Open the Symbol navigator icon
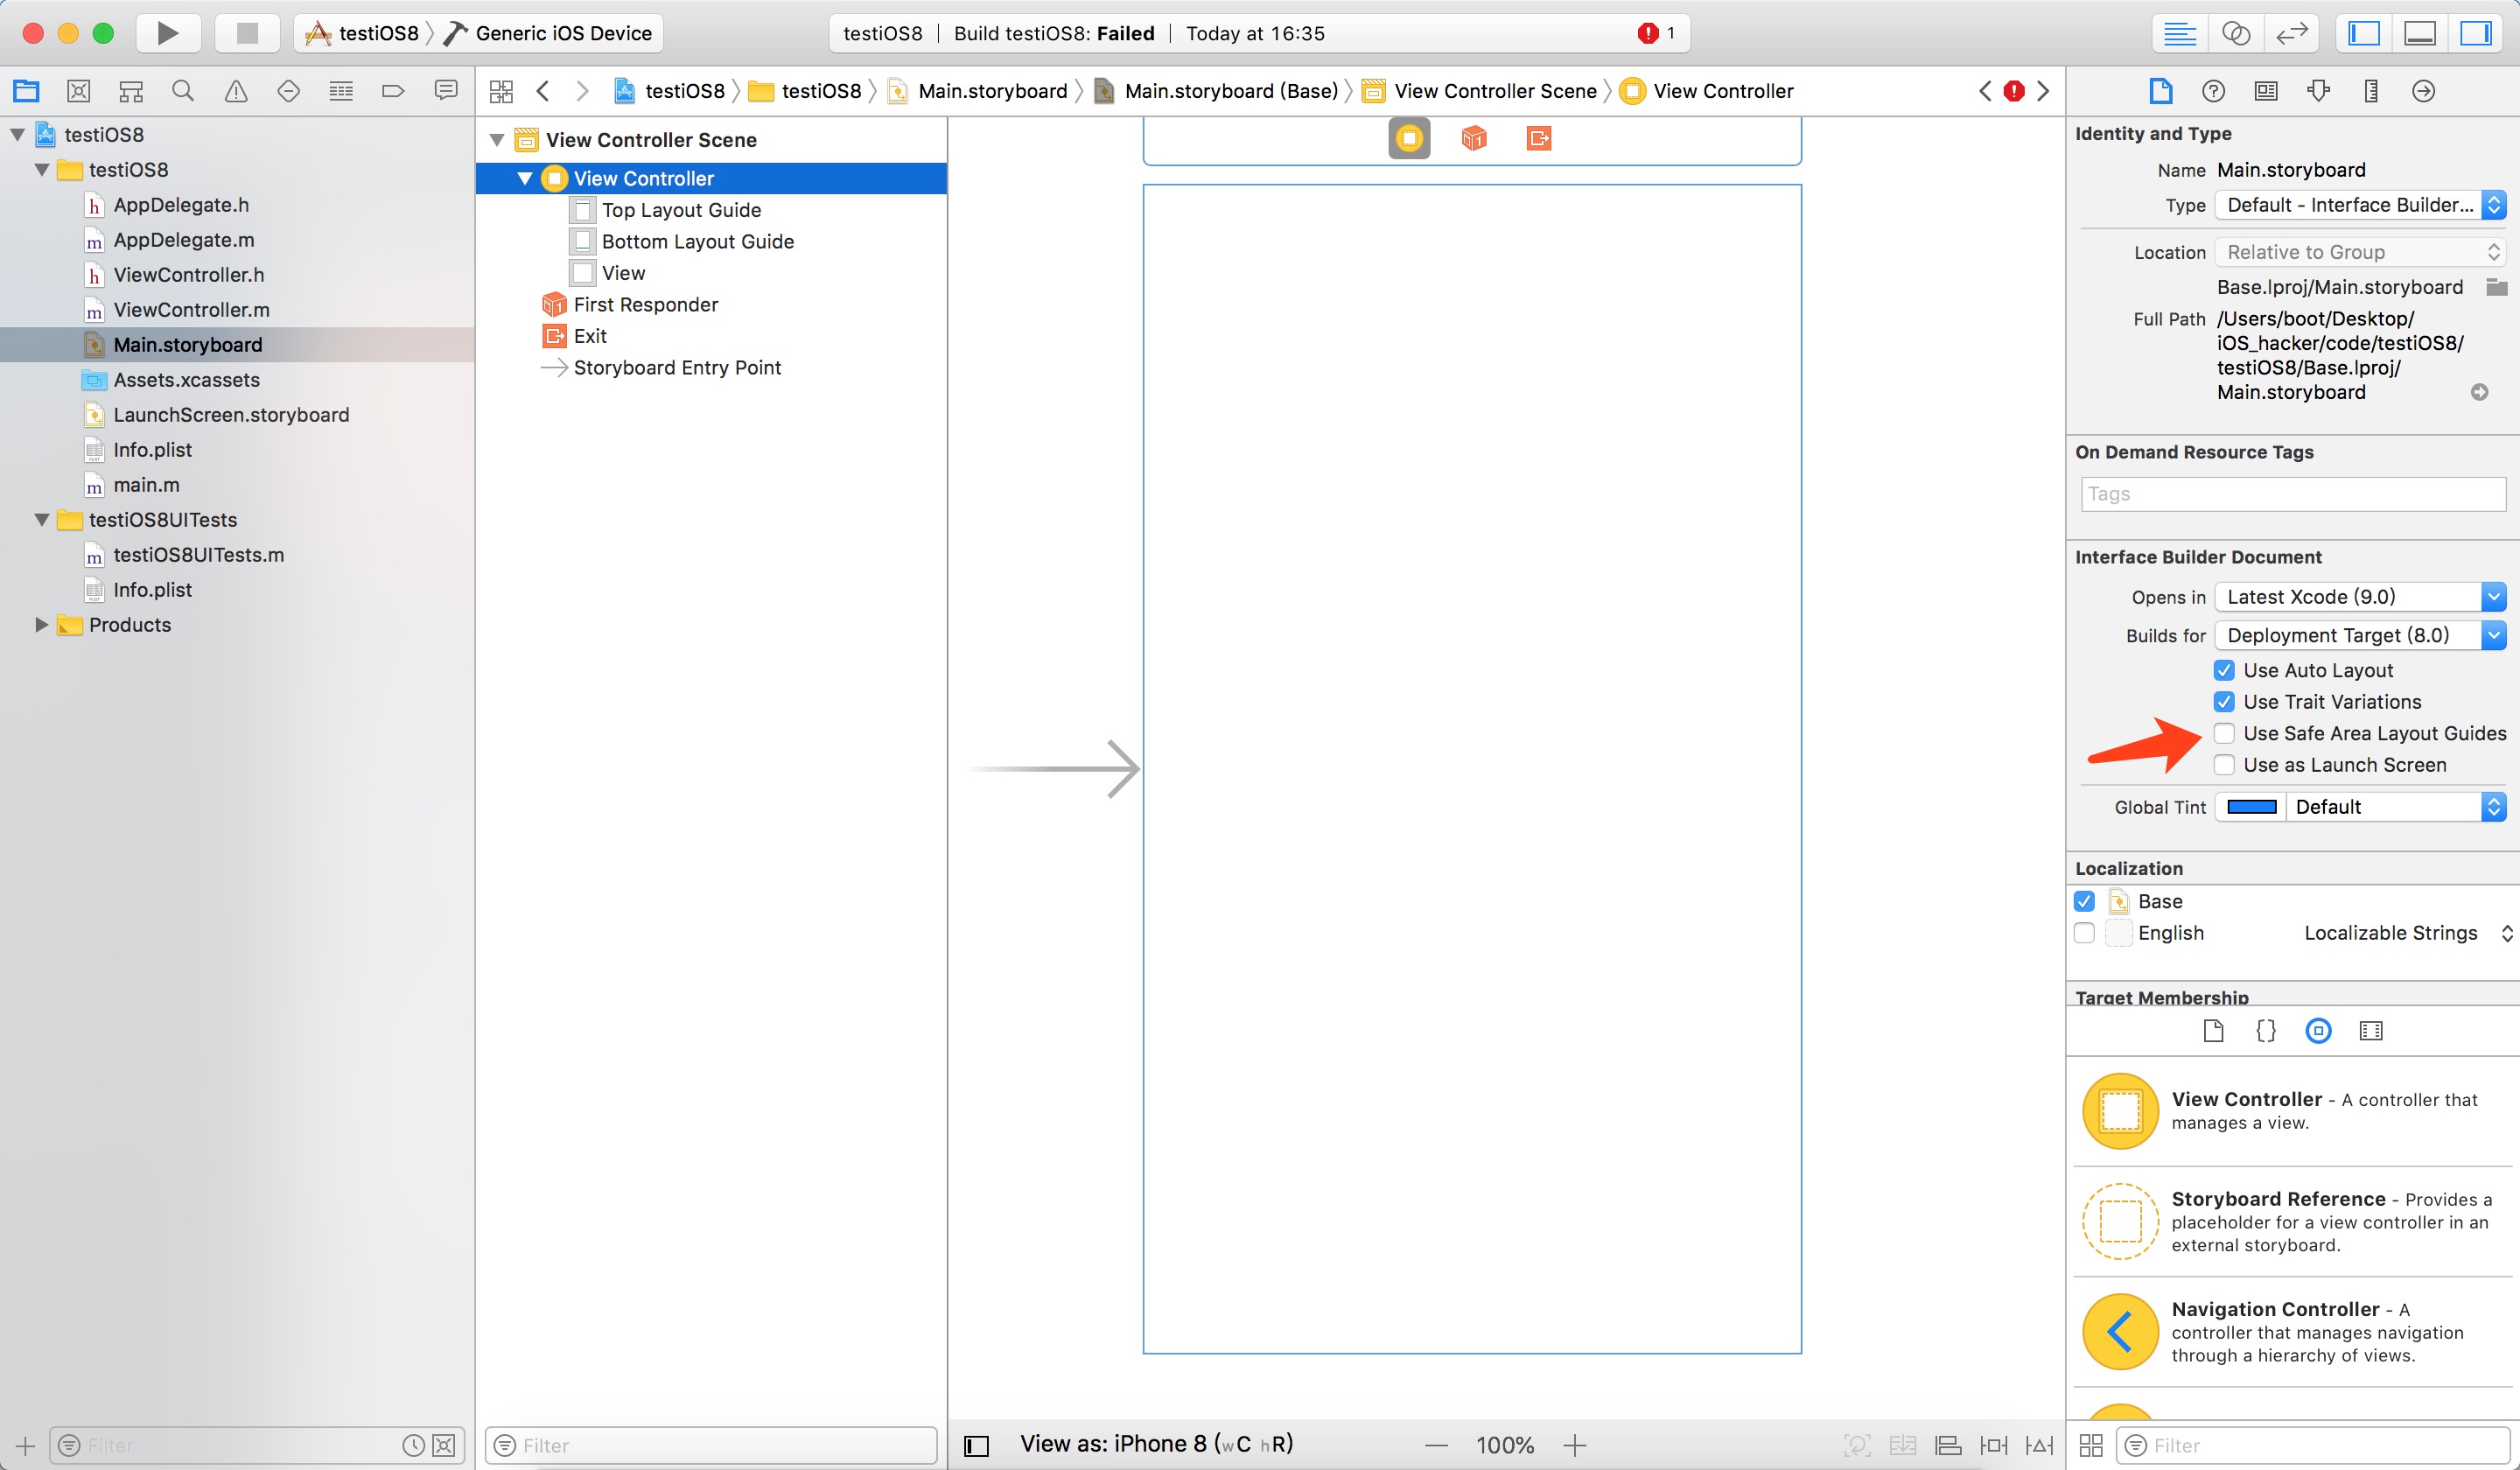The image size is (2520, 1470). [x=131, y=91]
